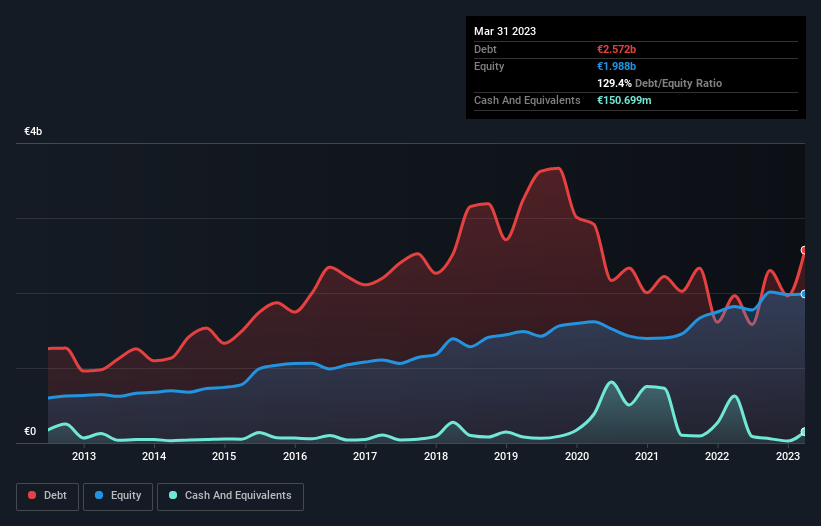Screen dimensions: 821x526
Task: Click the 129.4% Debt/Equity Ratio text
Action: coord(659,83)
